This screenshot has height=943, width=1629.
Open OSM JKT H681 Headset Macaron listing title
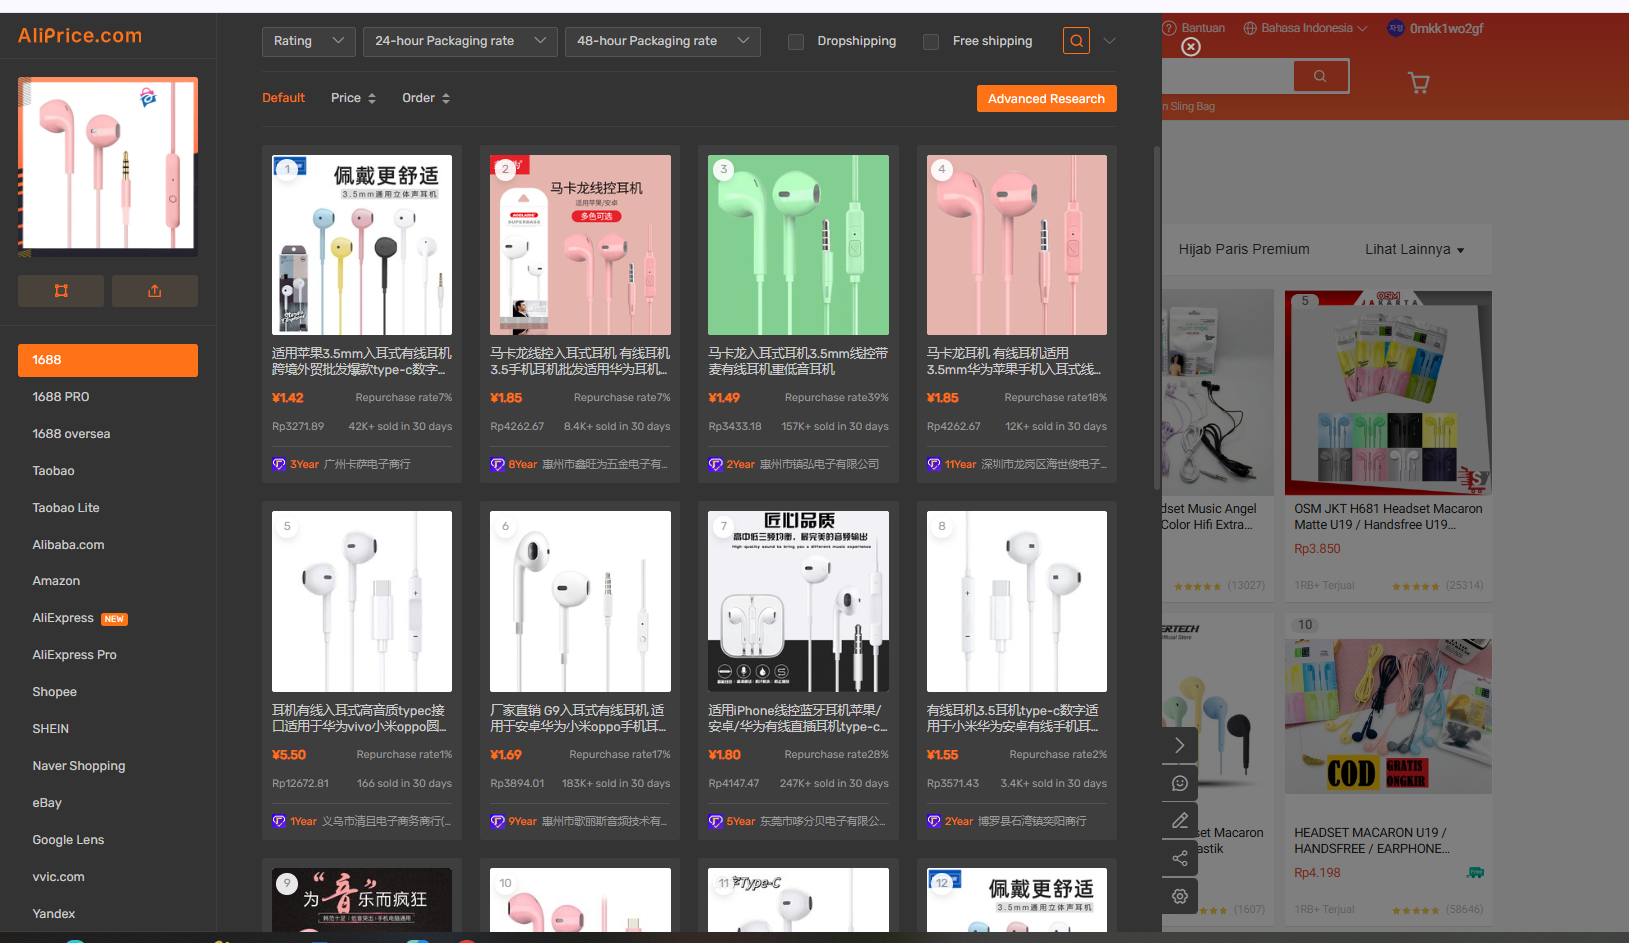1388,517
